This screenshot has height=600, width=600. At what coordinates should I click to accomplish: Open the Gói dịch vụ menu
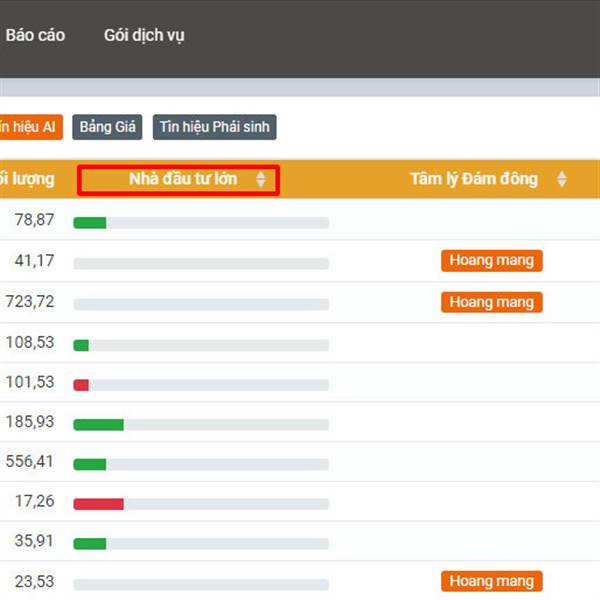[x=144, y=35]
